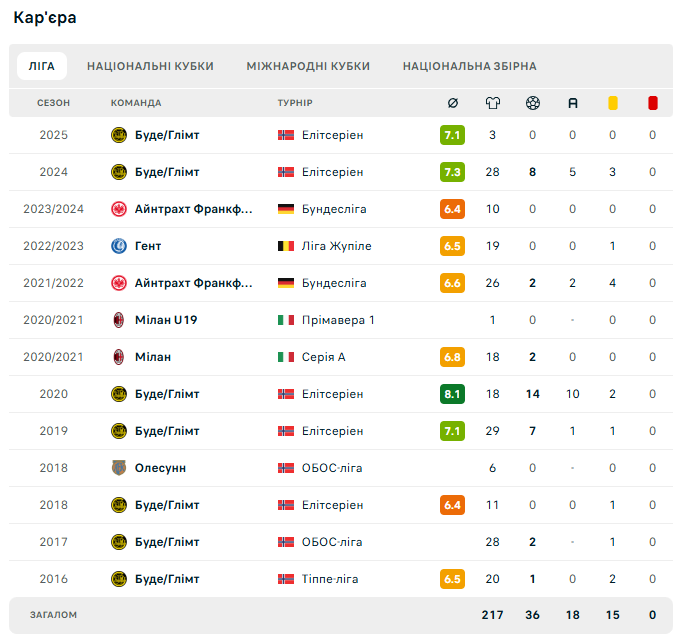The height and width of the screenshot is (635, 677).
Task: Click the soccer ball goals column icon
Action: pyautogui.click(x=533, y=103)
